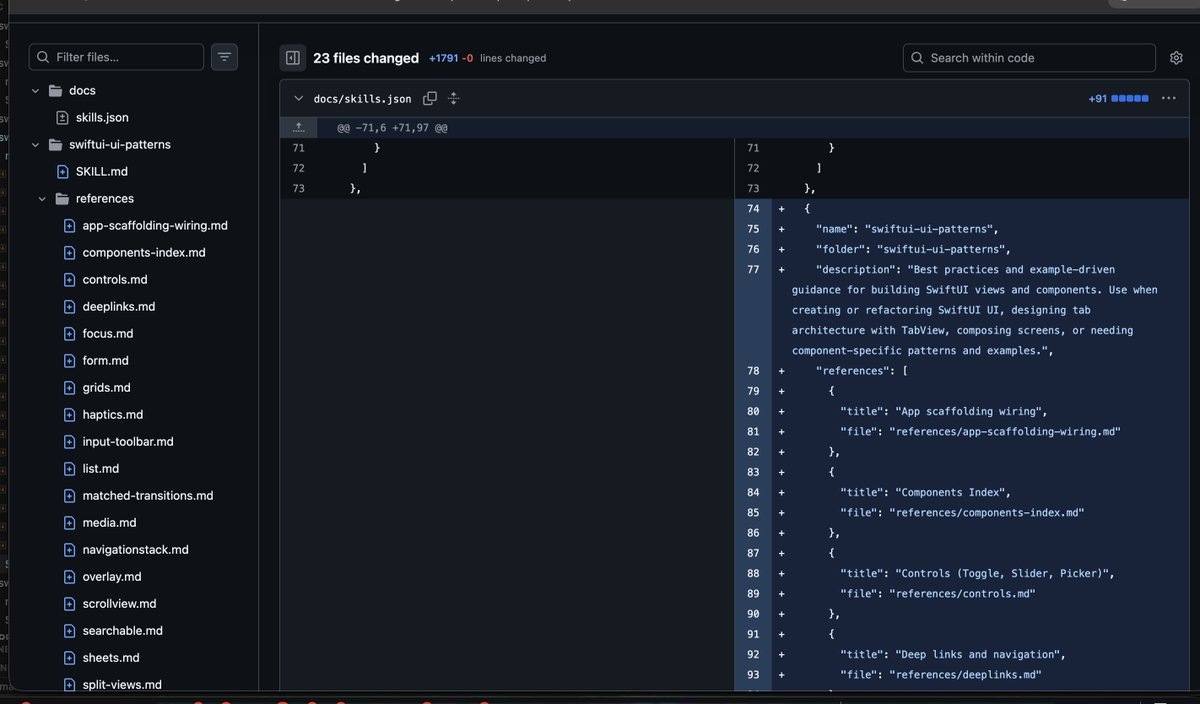Select deeplinks.md file
This screenshot has height=704, width=1200.
[x=119, y=306]
